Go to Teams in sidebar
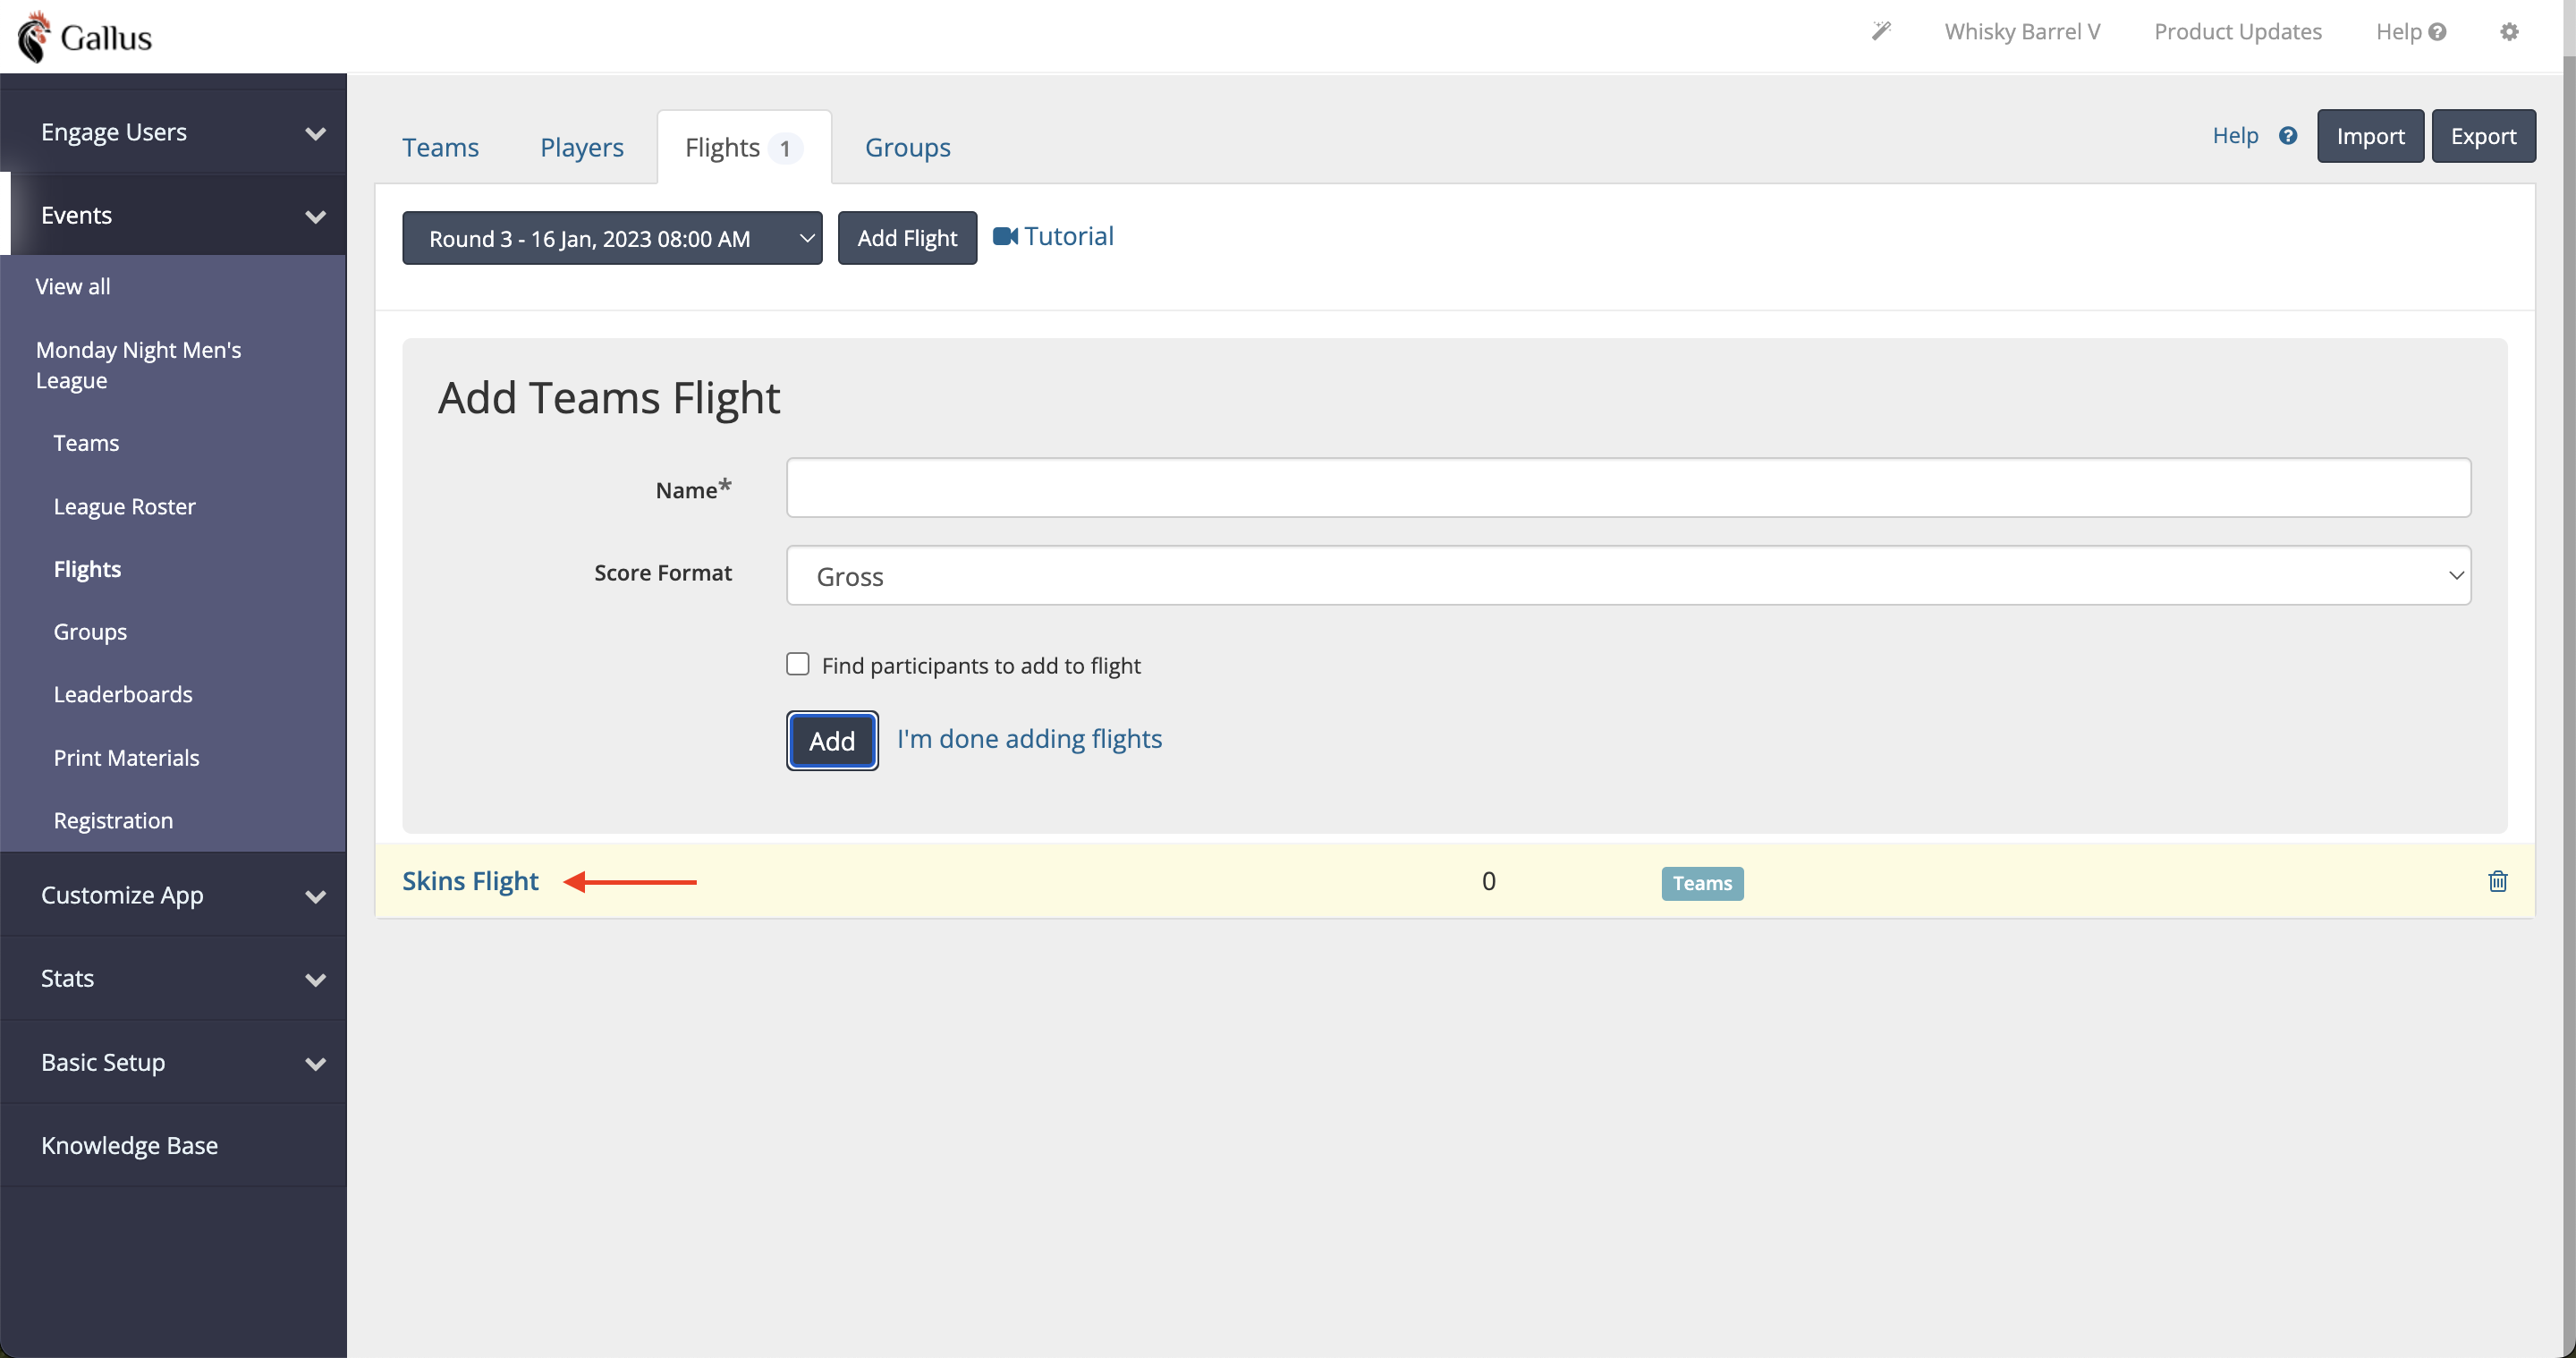Screen dimensions: 2576x1358 [x=86, y=443]
